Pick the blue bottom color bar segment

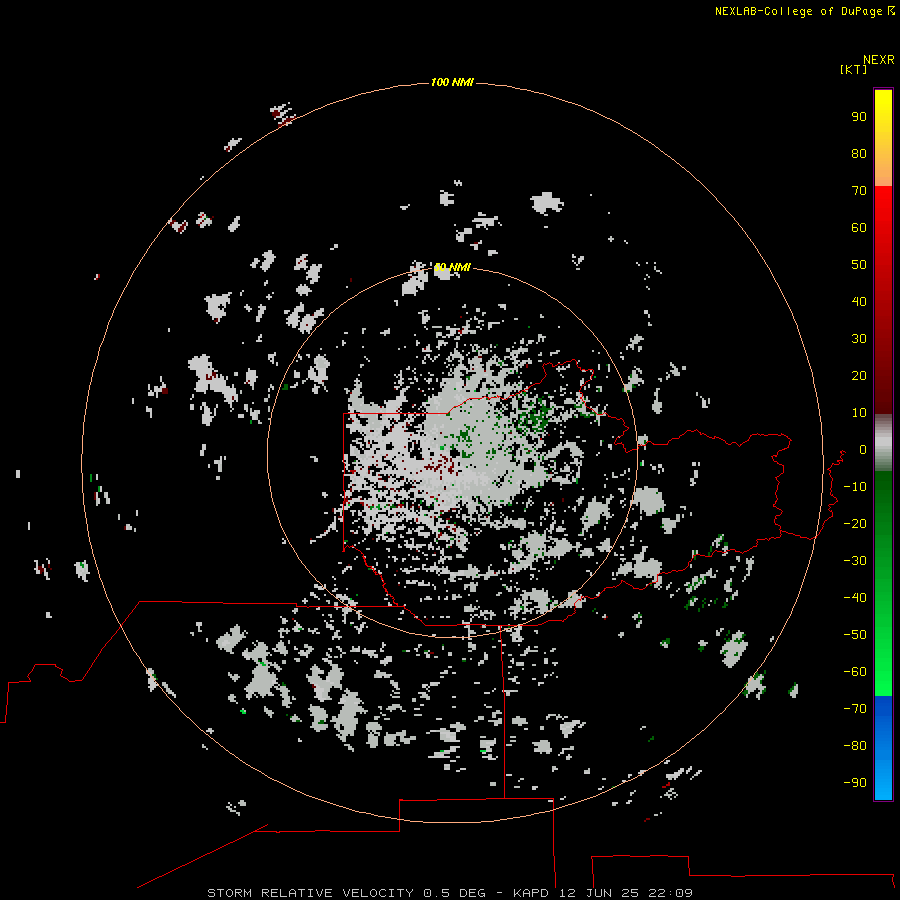click(883, 748)
